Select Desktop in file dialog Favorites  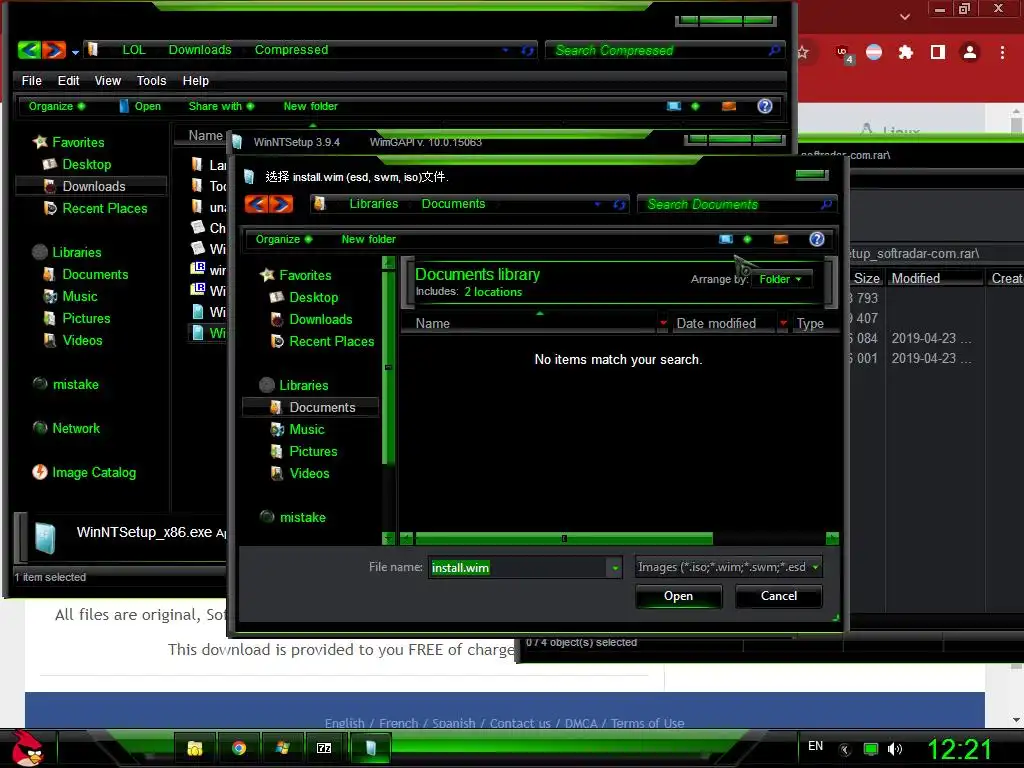click(313, 297)
